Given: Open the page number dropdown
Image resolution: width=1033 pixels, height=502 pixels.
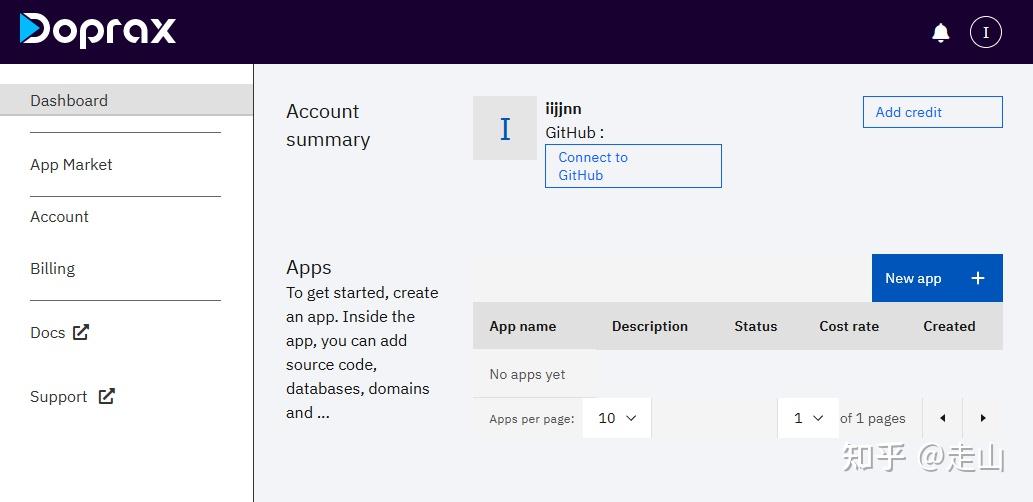Looking at the screenshot, I should click(x=808, y=418).
